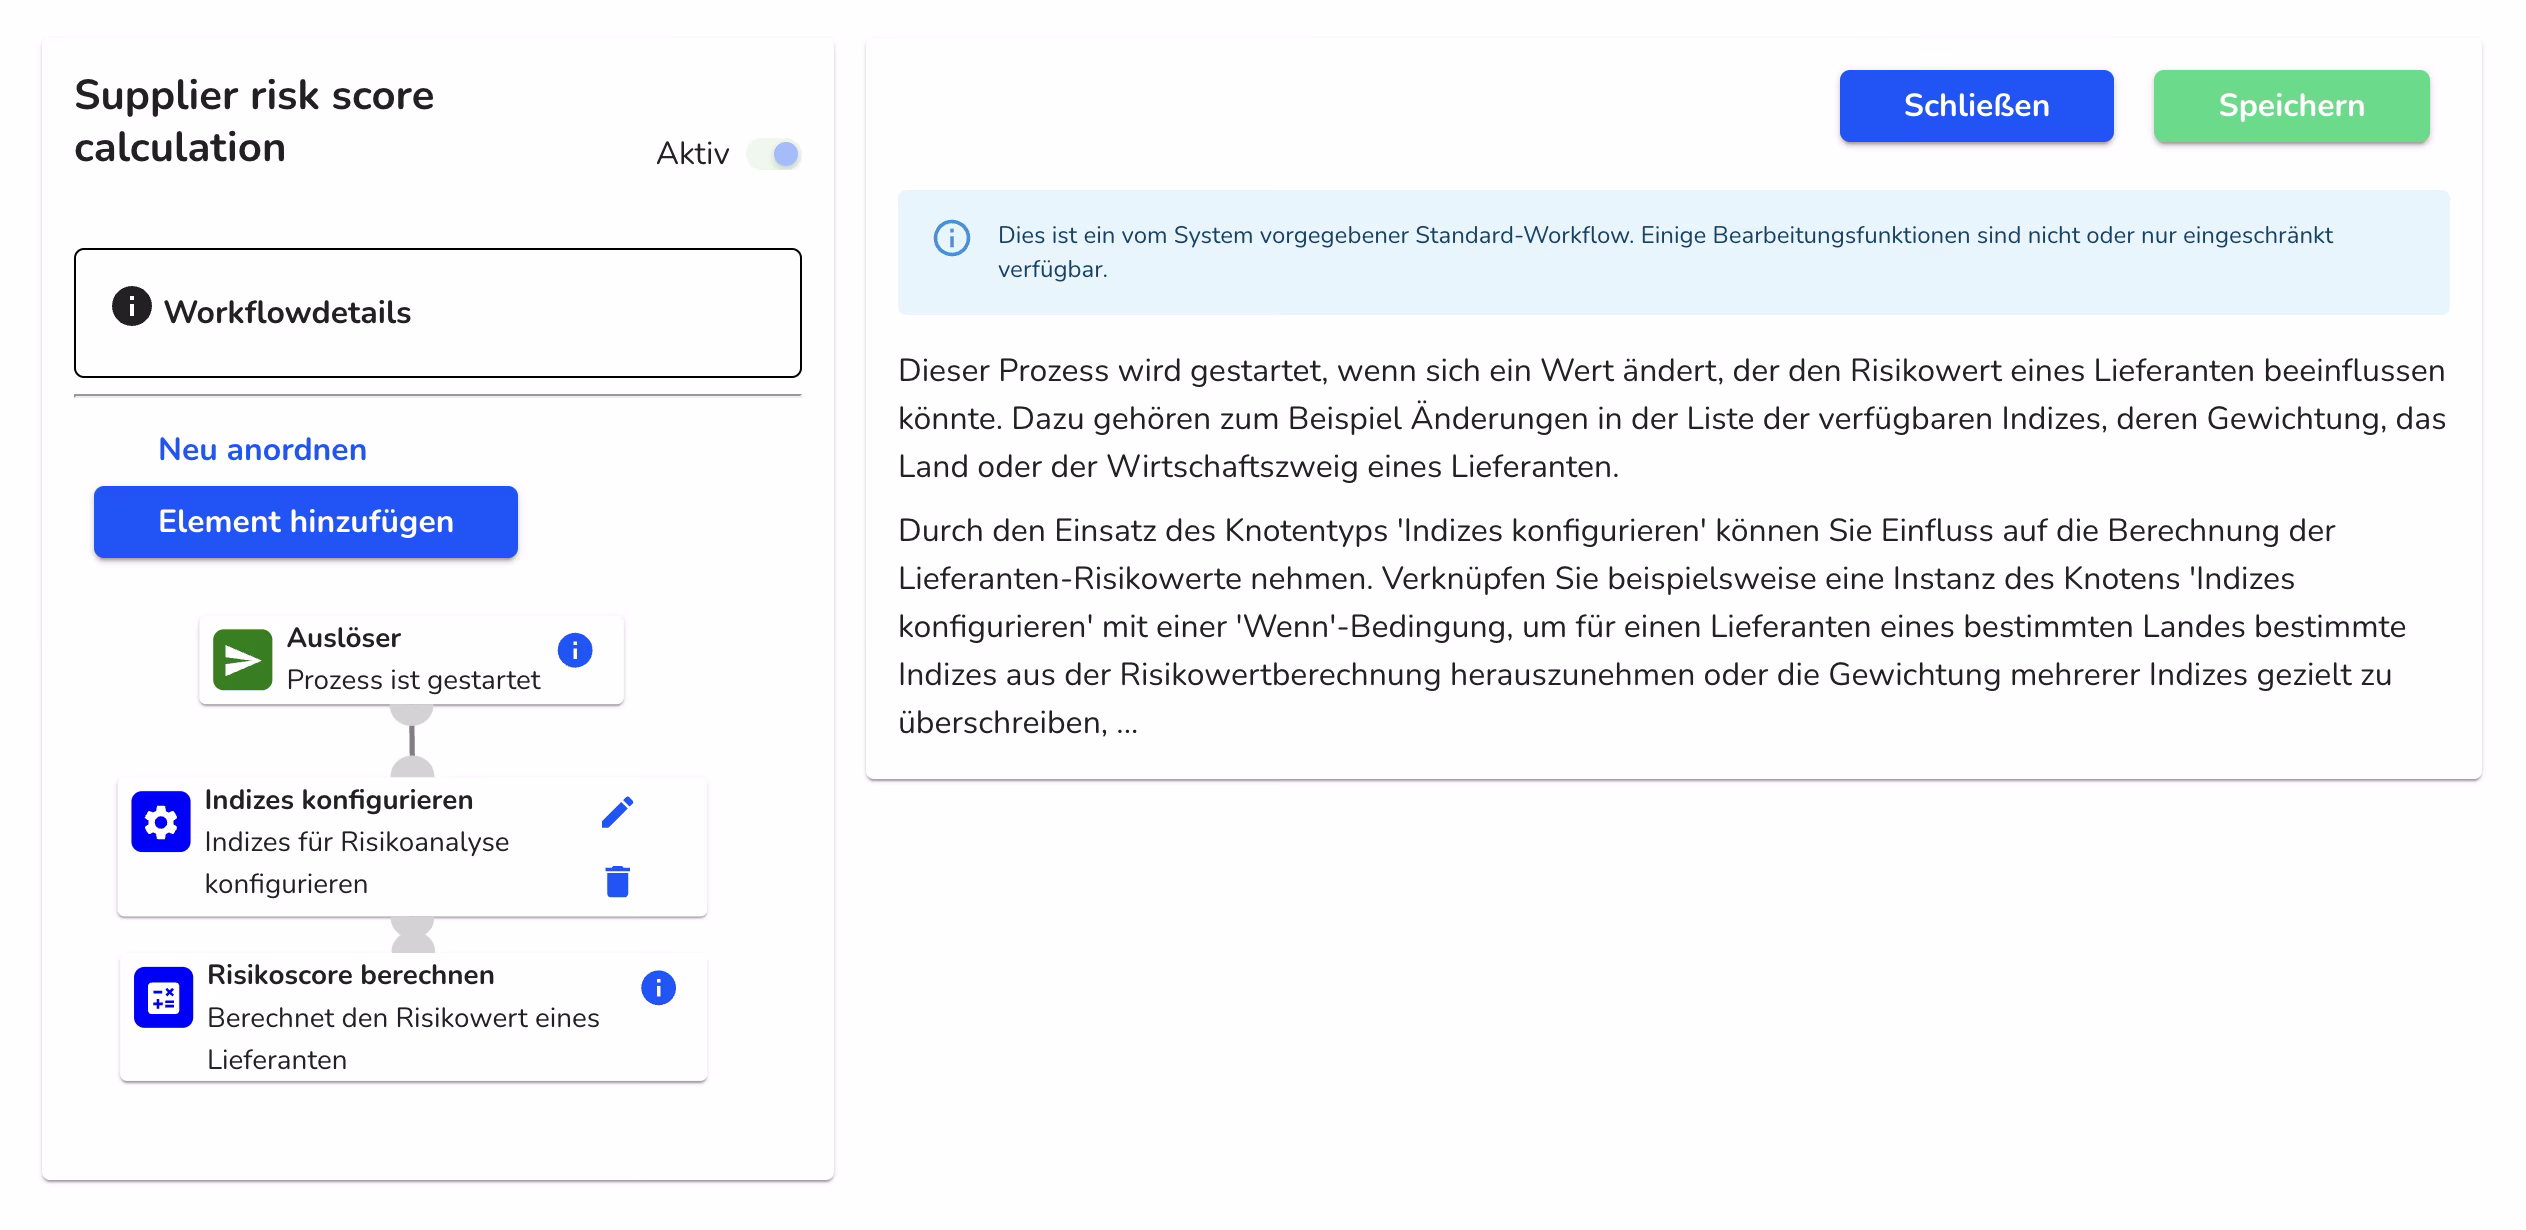Click the info icon in the blue notice banner
This screenshot has width=2526, height=1230.
click(x=950, y=239)
